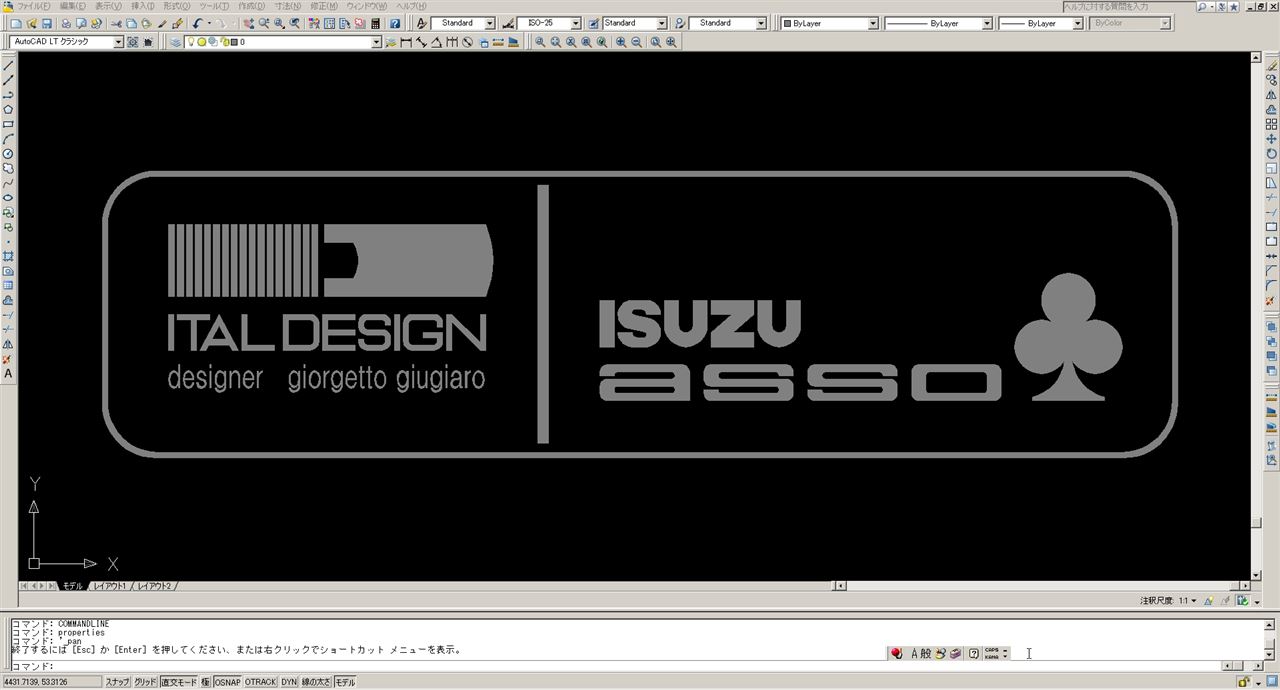Click the Dimension Style icon before ISO-25
Screen dimensions: 1280x690
(508, 23)
